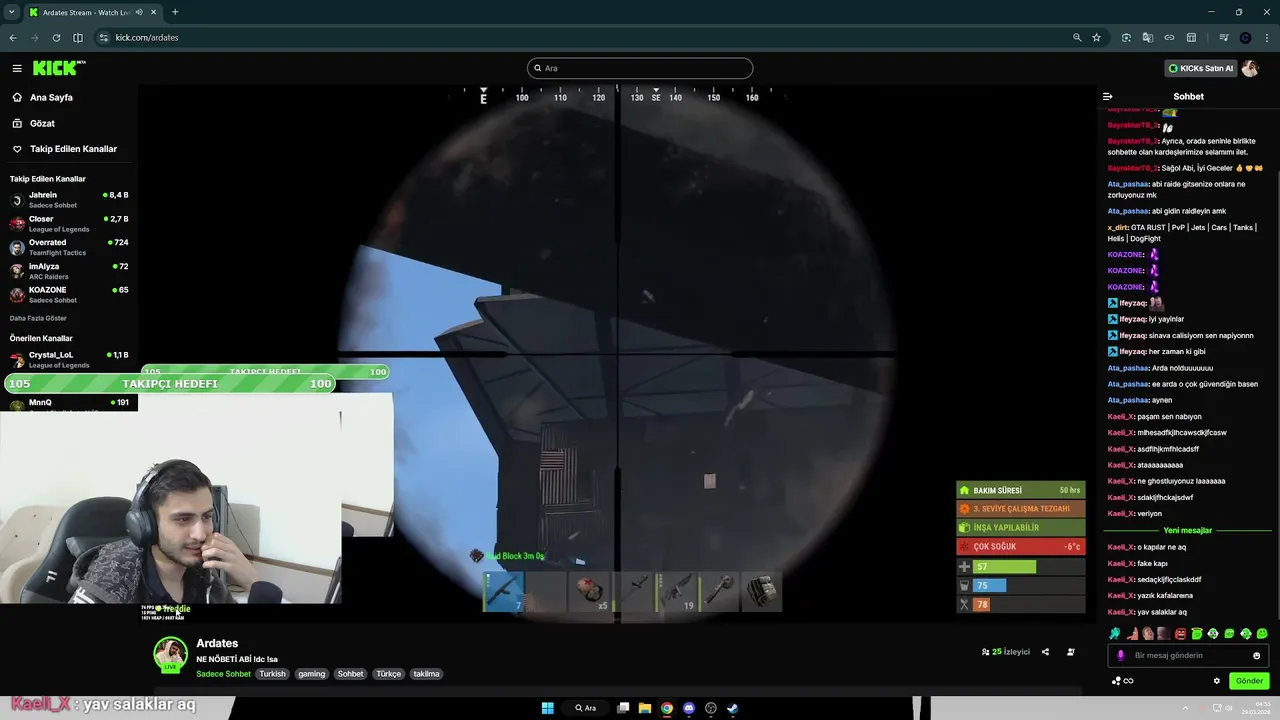This screenshot has width=1280, height=720.
Task: Pick the Patrick star emote
Action: point(1132,634)
